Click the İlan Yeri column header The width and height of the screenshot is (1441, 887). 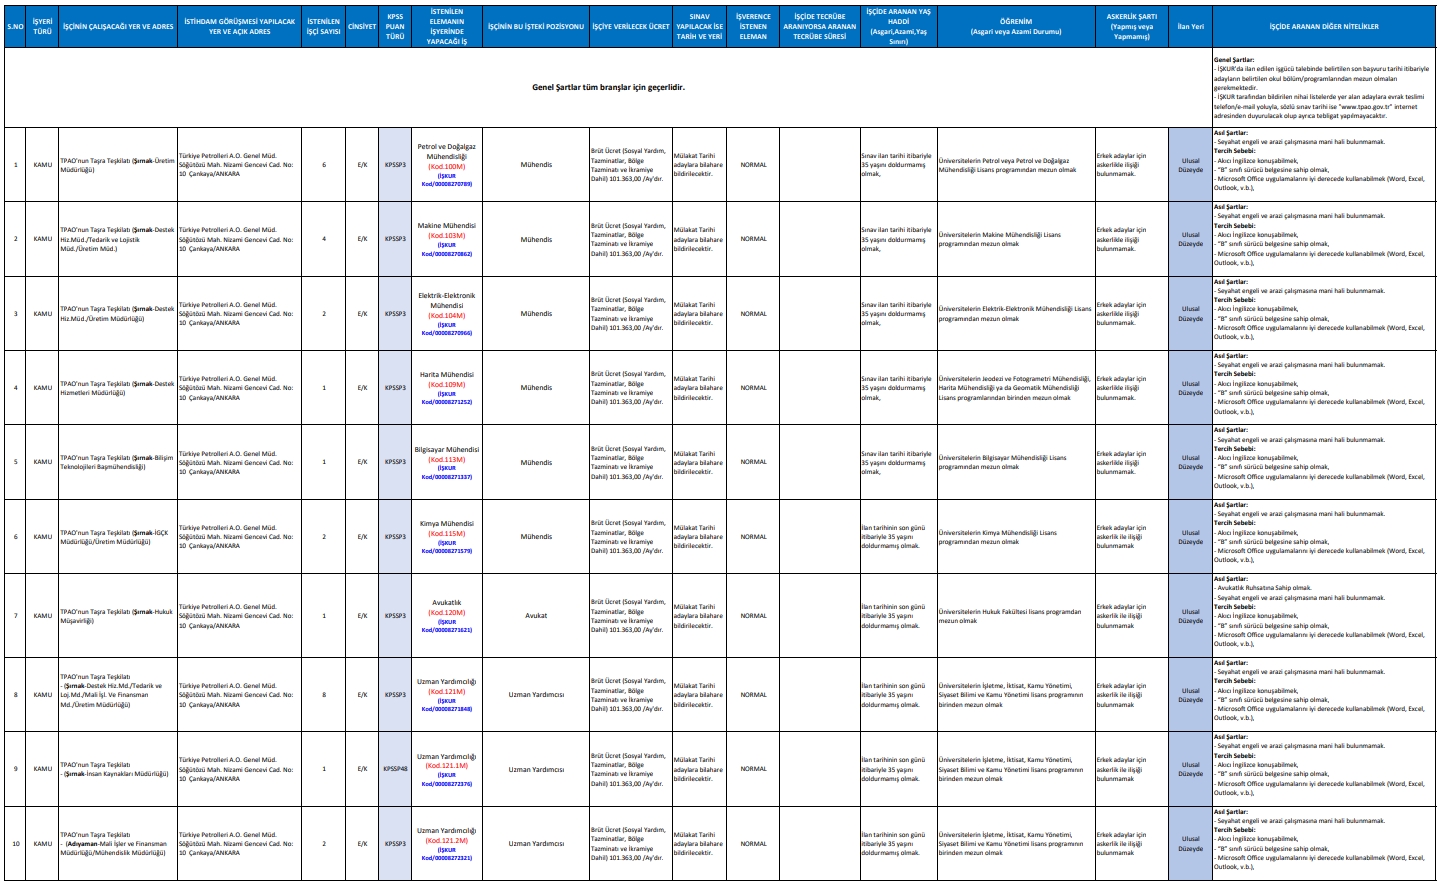click(1190, 27)
